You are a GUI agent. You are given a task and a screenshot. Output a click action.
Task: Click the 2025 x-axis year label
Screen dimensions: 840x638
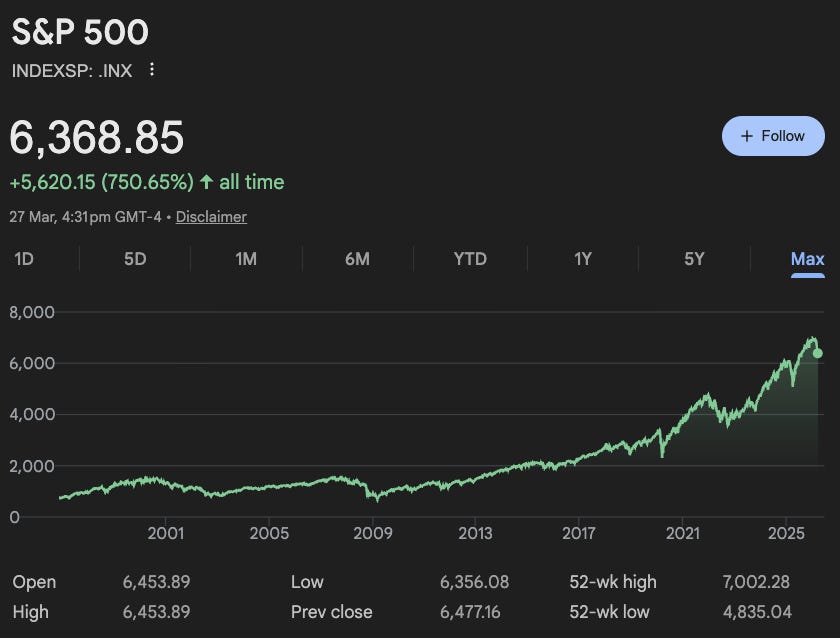[786, 534]
